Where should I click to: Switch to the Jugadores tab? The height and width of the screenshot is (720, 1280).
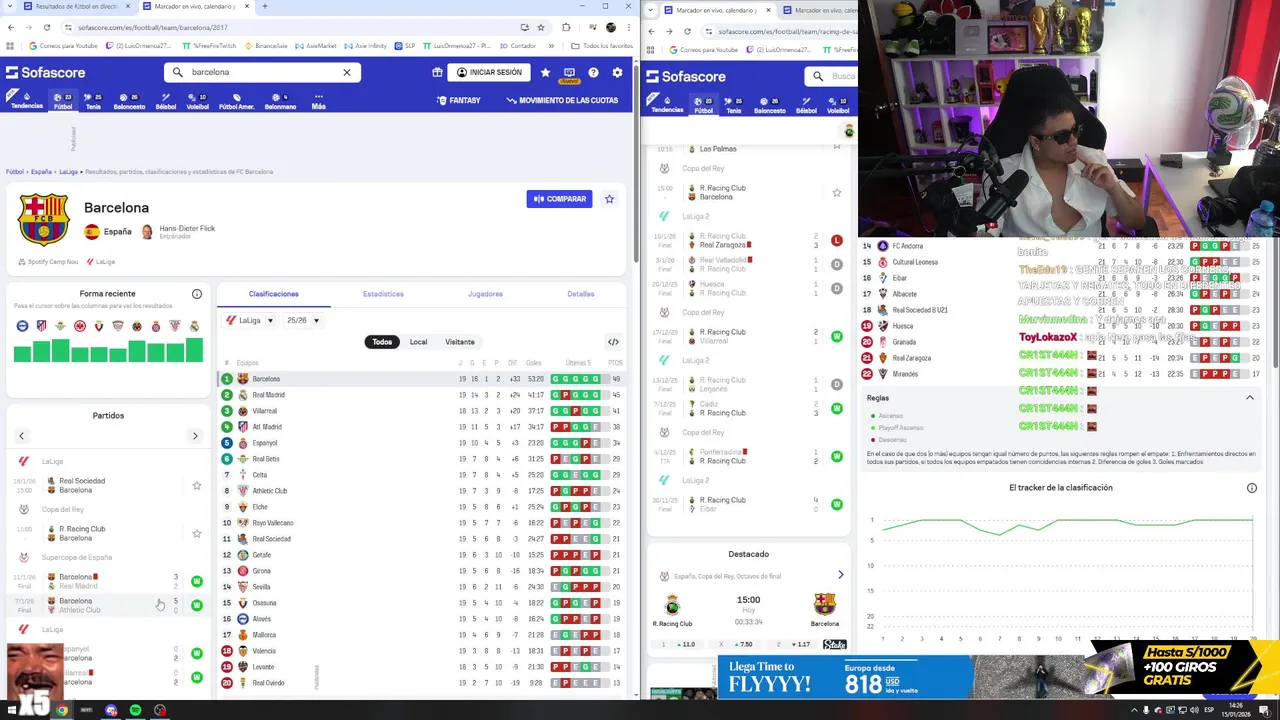(485, 294)
